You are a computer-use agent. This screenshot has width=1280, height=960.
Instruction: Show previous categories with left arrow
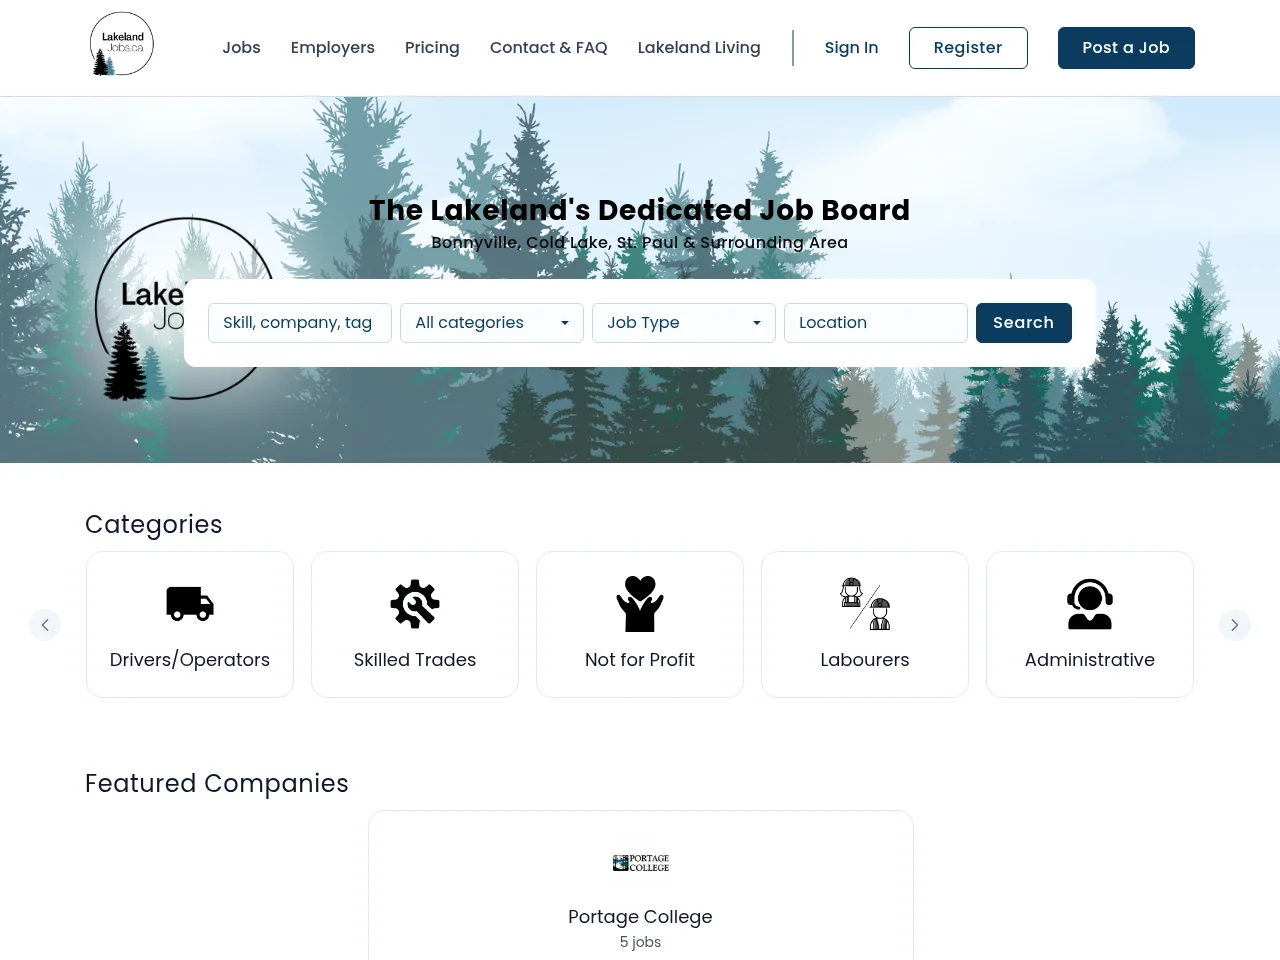45,625
